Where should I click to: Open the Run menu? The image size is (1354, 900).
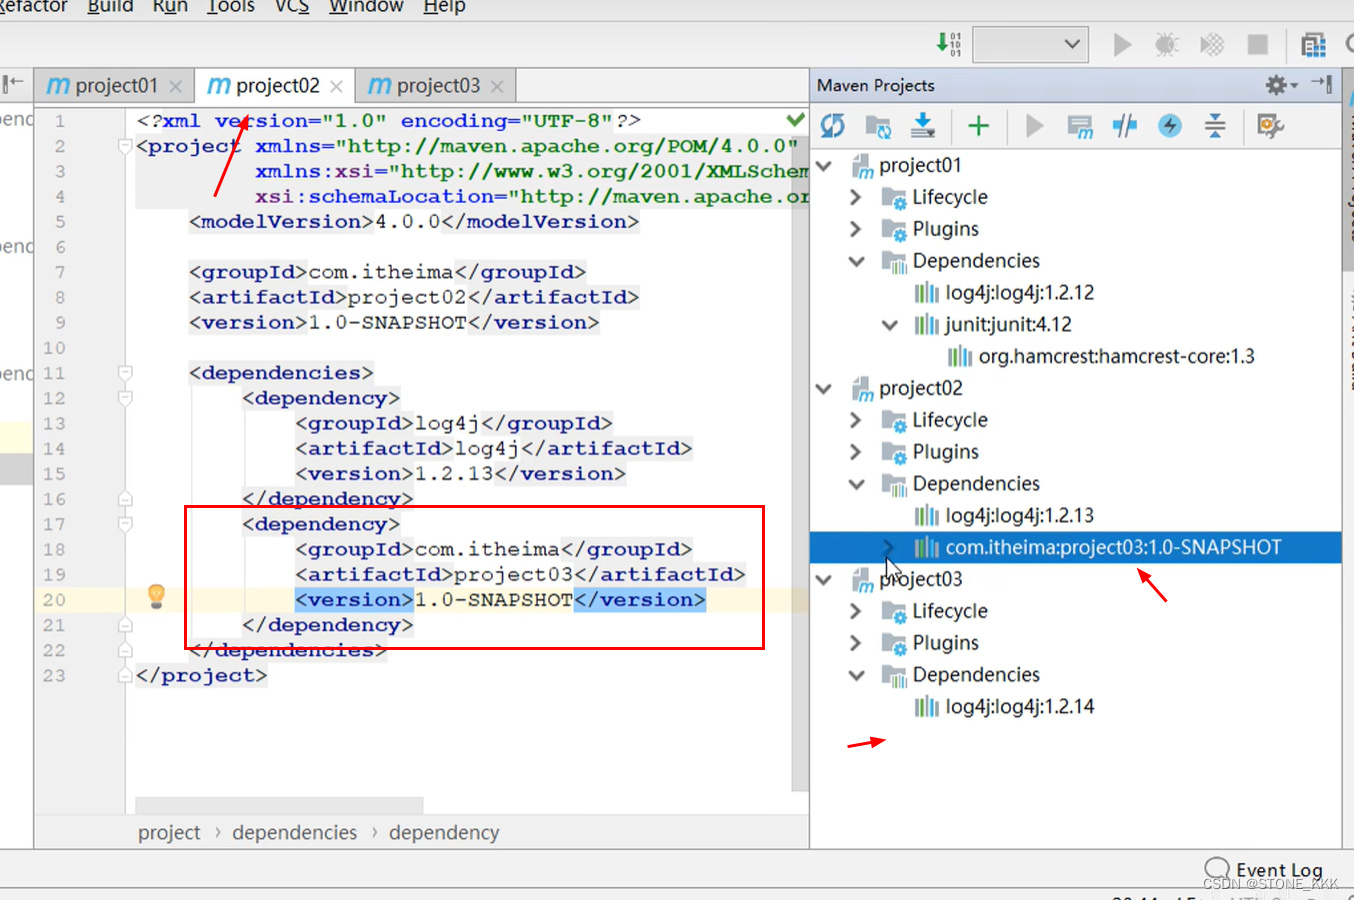point(170,7)
